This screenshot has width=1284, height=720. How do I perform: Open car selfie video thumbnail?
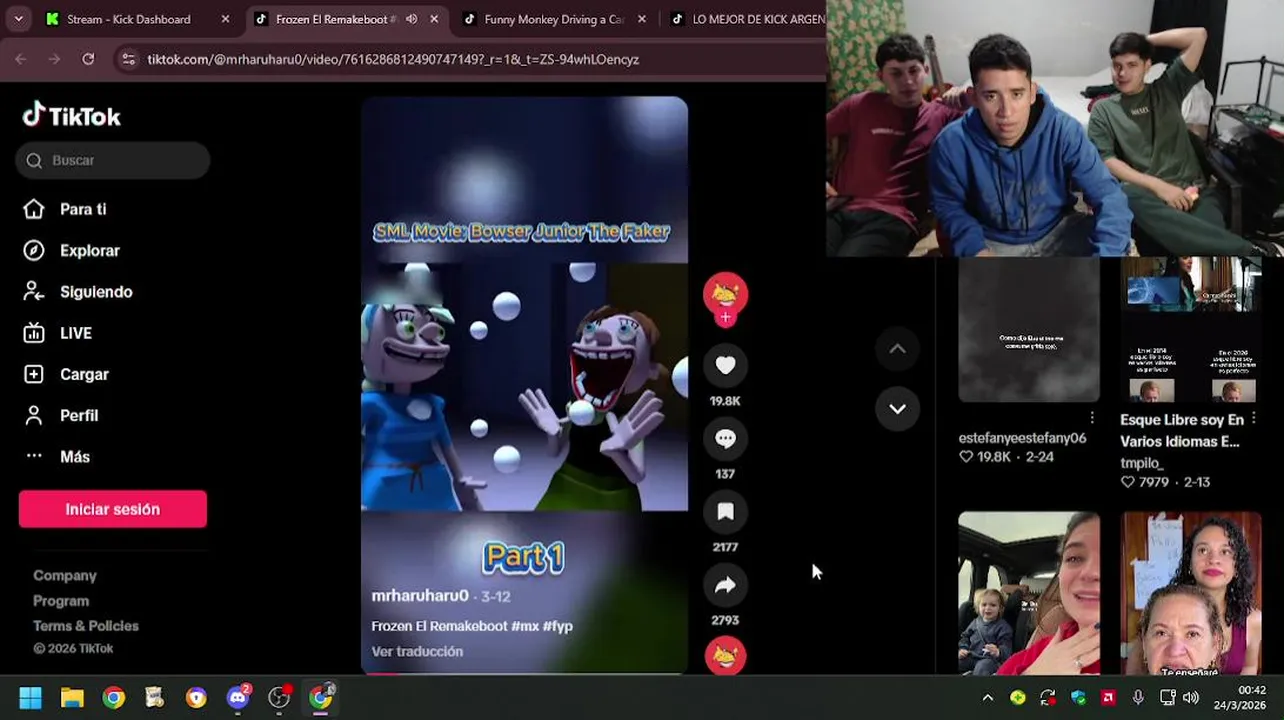[1028, 593]
